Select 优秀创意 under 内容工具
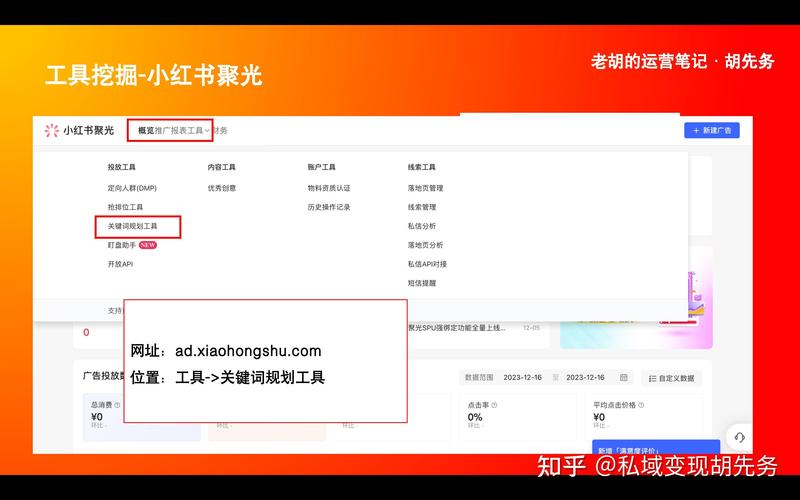Viewport: 800px width, 500px height. click(x=222, y=188)
